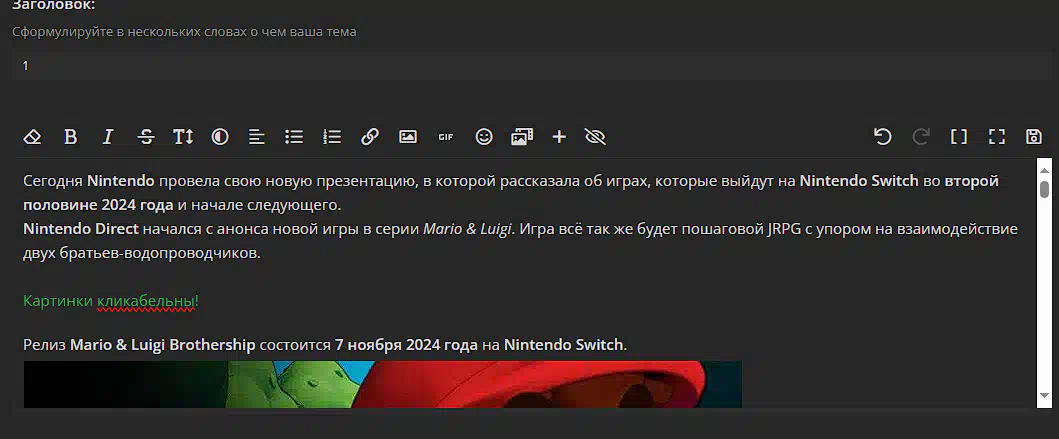Click the text '7 ноября 2024 года'
The image size is (1059, 439).
[407, 345]
